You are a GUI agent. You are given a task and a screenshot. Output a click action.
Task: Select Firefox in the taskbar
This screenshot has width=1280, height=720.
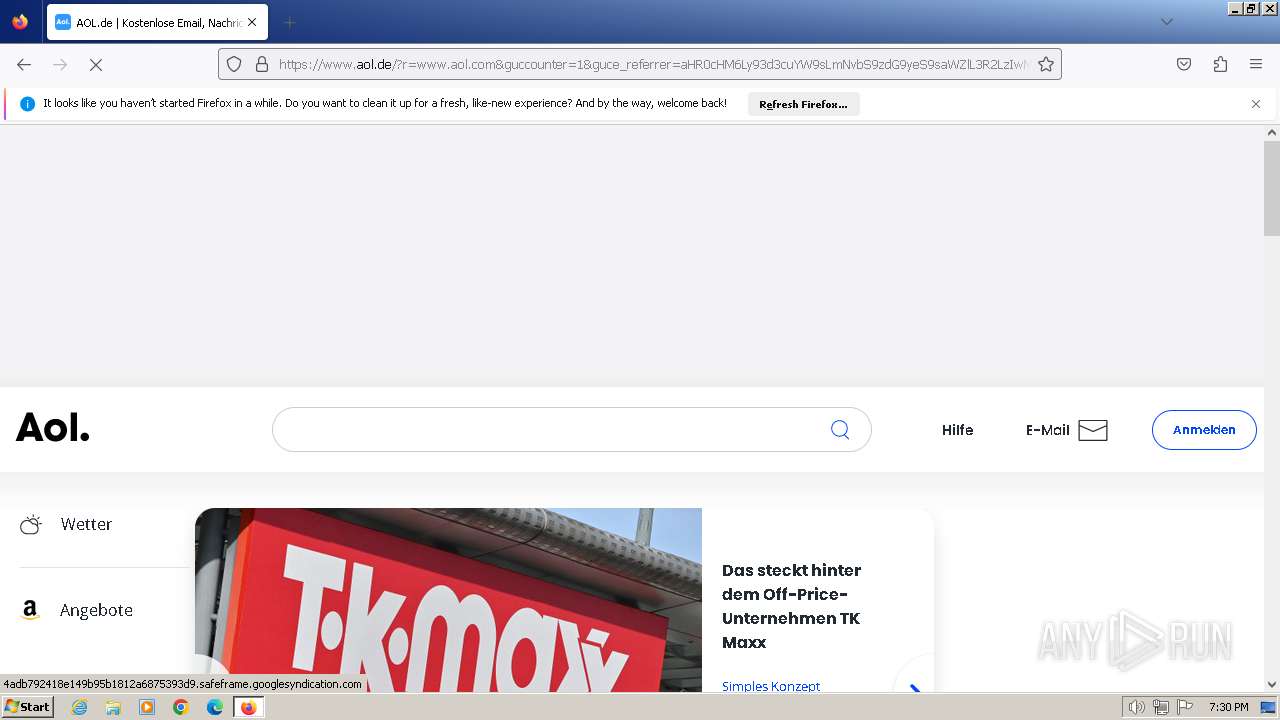click(x=248, y=707)
